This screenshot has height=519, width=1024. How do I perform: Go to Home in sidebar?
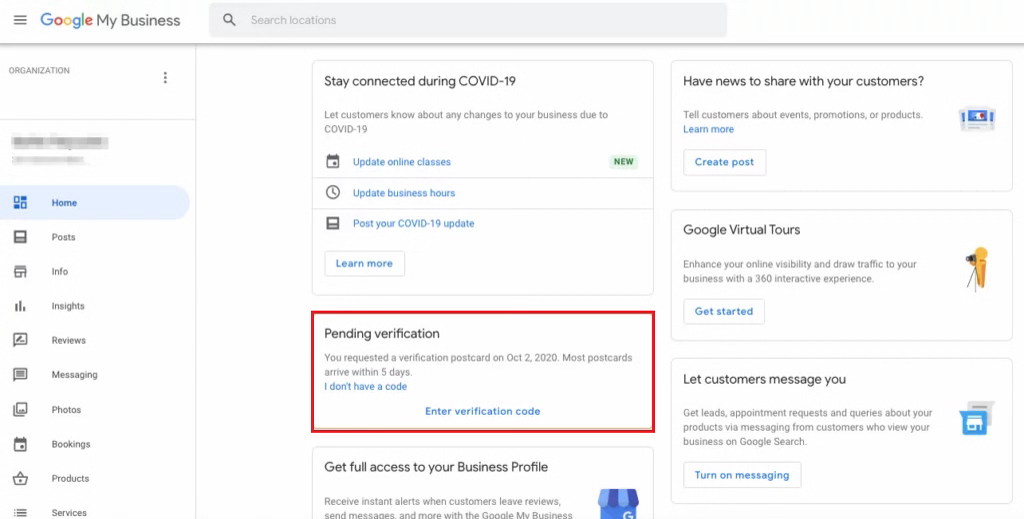point(95,202)
